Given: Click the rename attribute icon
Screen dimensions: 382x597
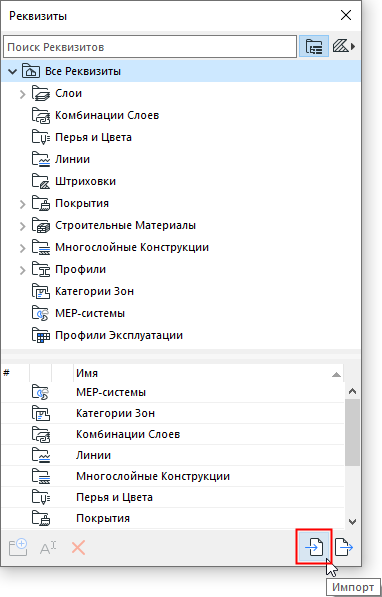Looking at the screenshot, I should coord(48,548).
